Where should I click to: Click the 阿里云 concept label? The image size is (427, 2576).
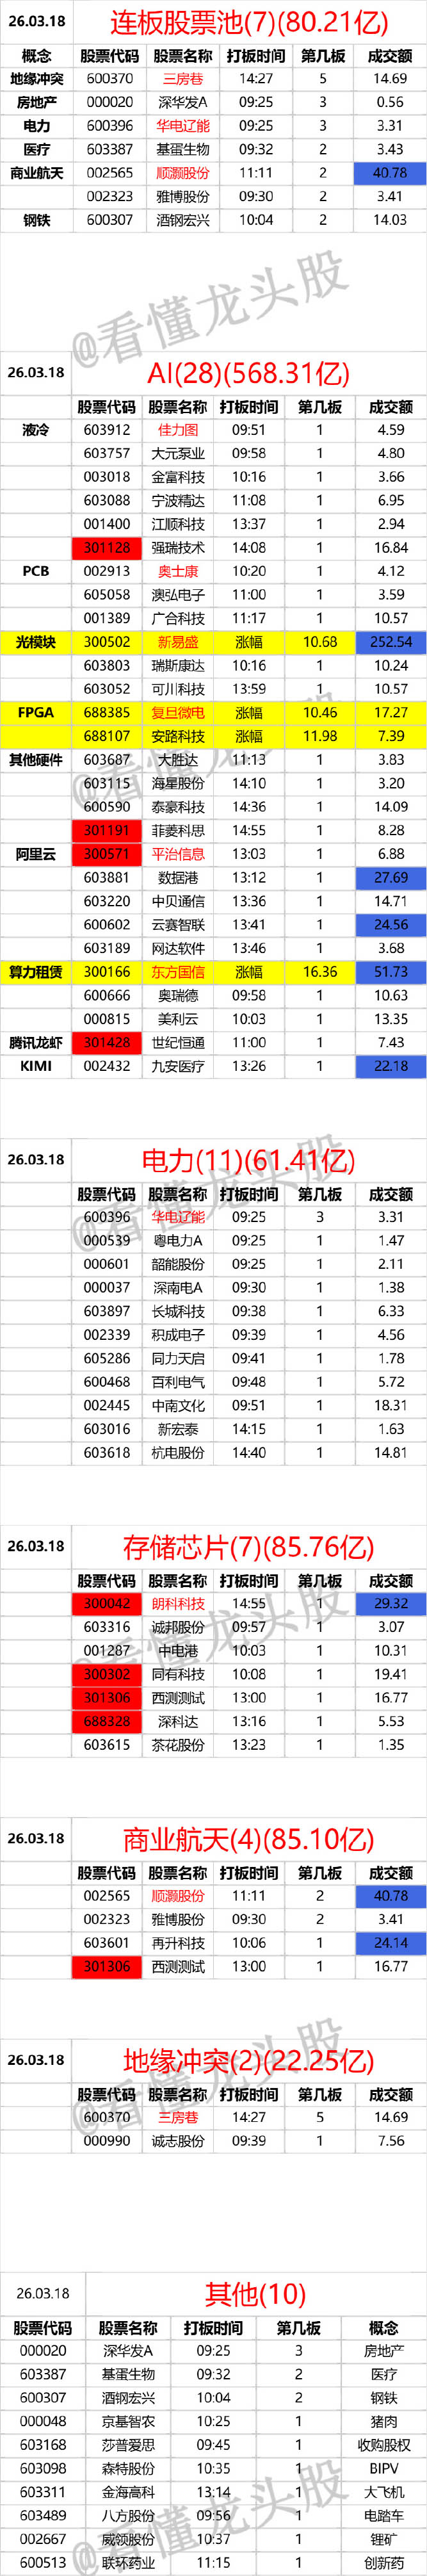(x=36, y=854)
